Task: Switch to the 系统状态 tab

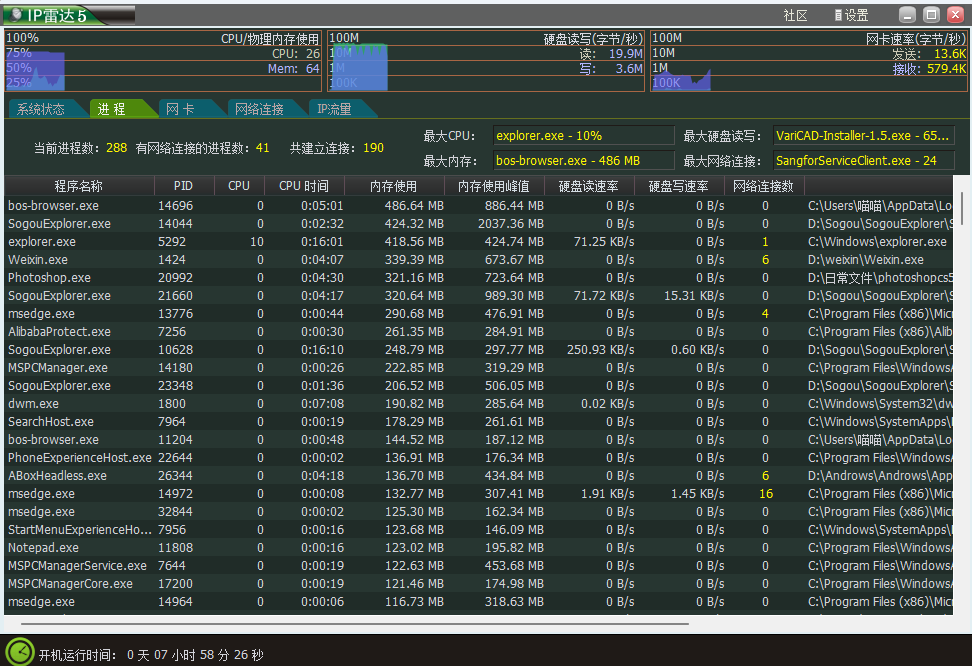Action: tap(41, 109)
